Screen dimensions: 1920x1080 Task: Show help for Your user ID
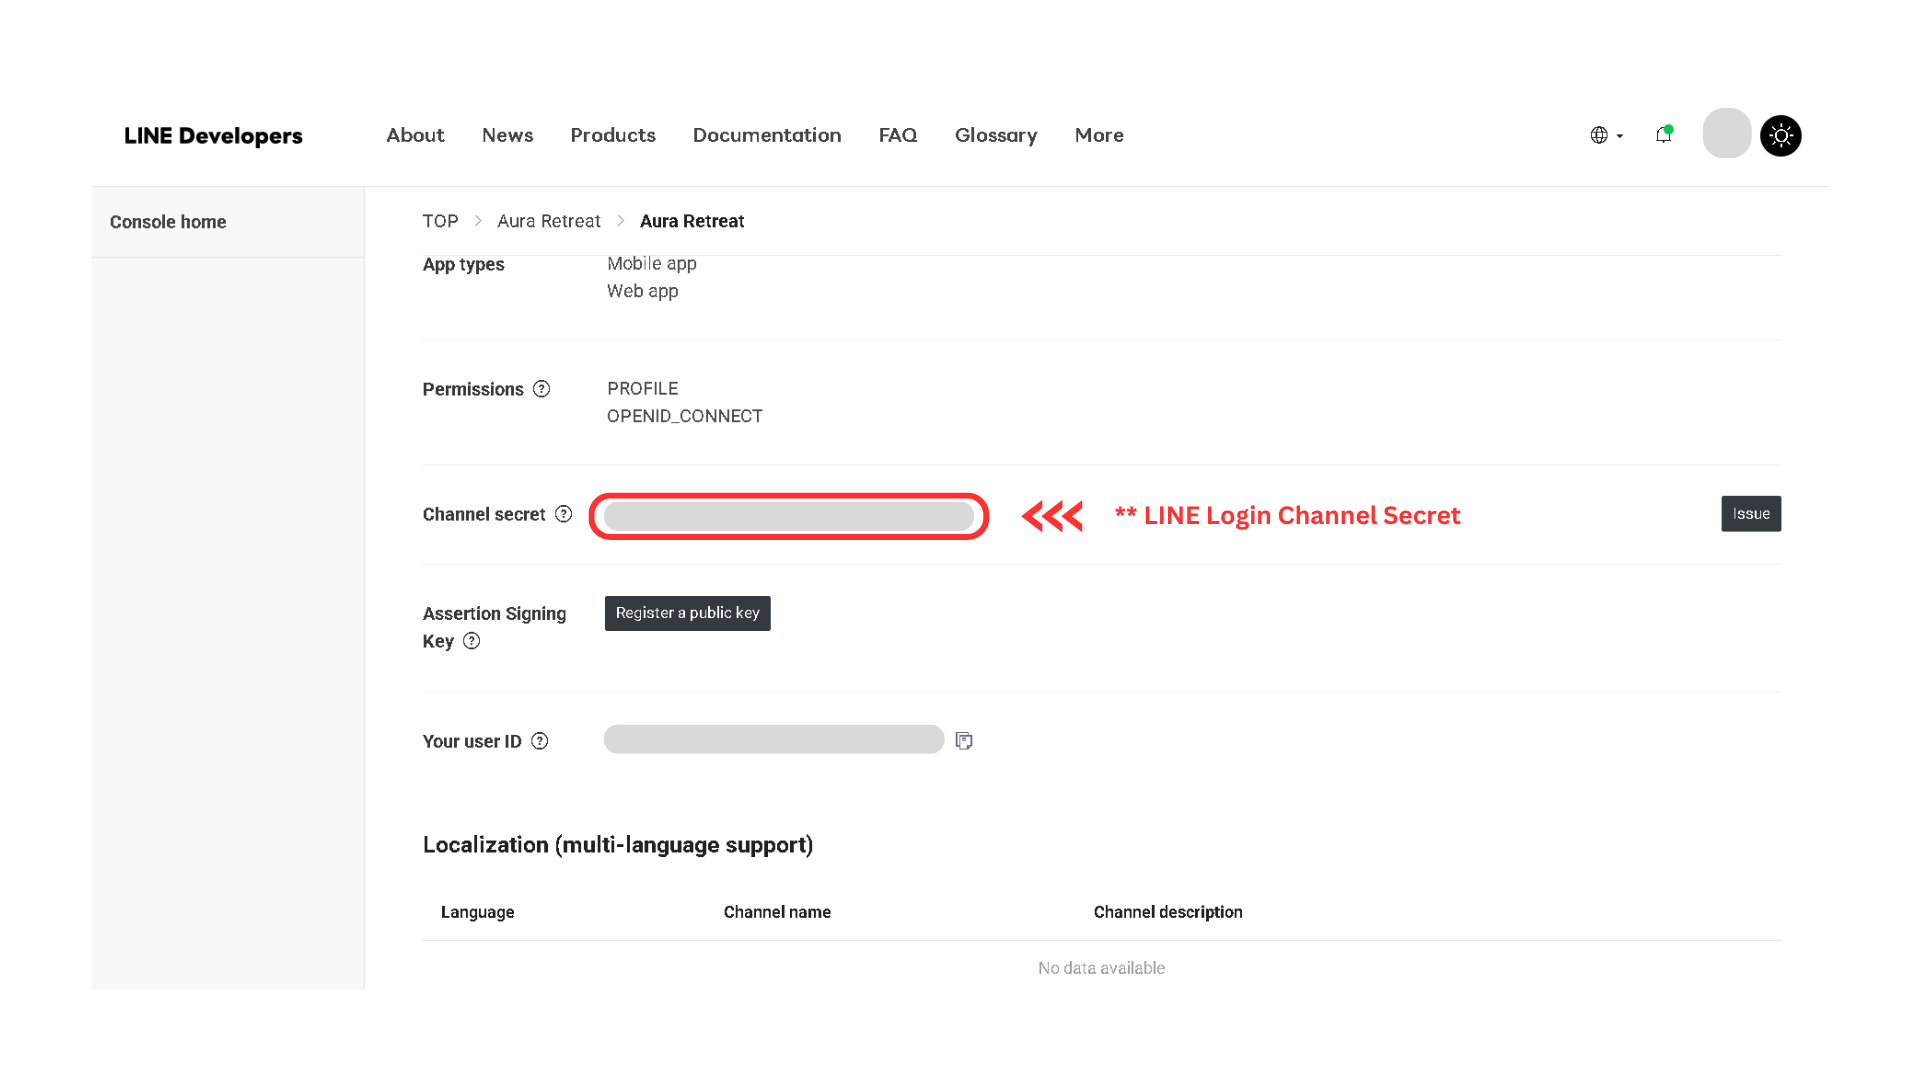pyautogui.click(x=540, y=741)
